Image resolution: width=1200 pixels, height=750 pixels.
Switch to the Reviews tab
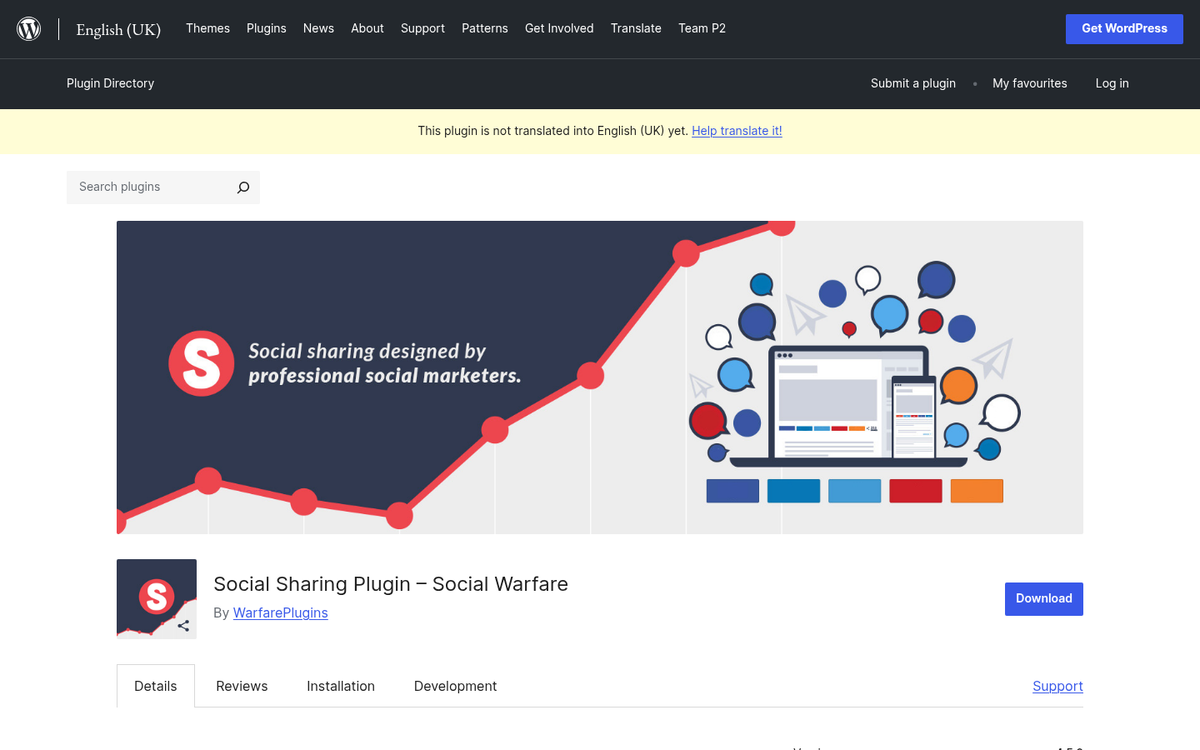(241, 686)
